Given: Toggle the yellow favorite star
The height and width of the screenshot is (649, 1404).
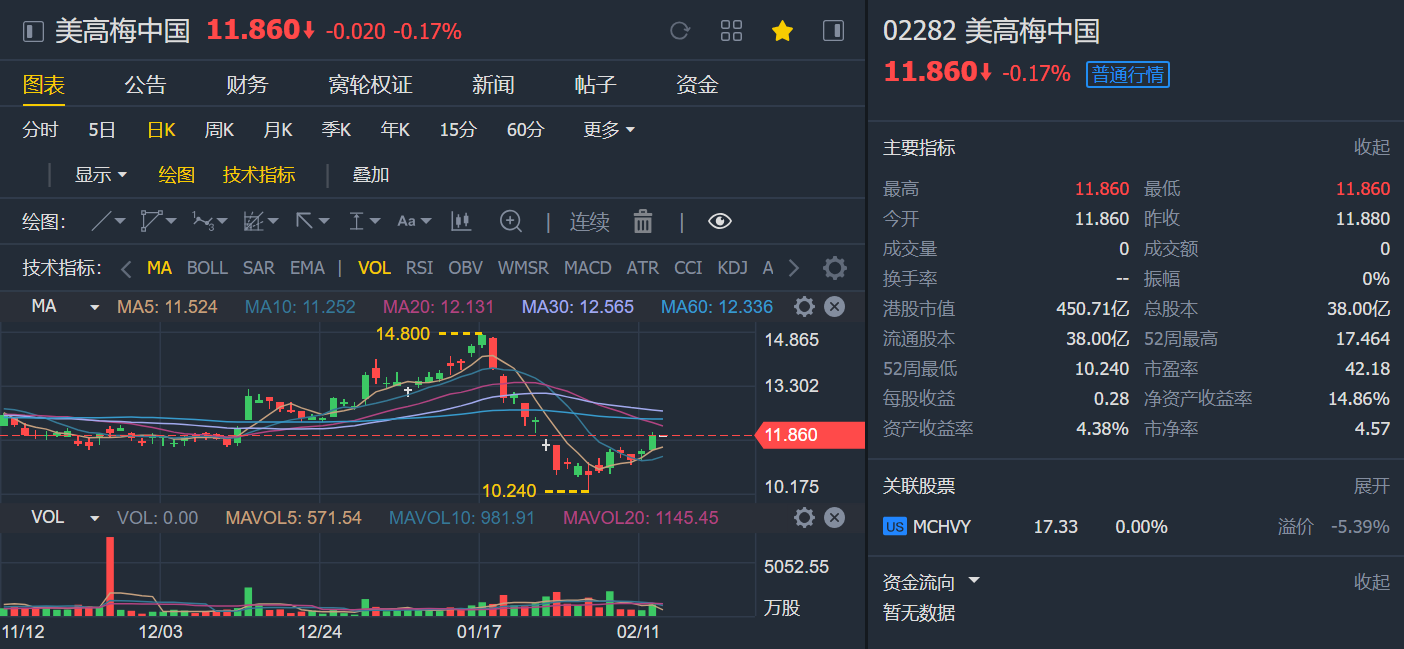Looking at the screenshot, I should click(x=782, y=31).
